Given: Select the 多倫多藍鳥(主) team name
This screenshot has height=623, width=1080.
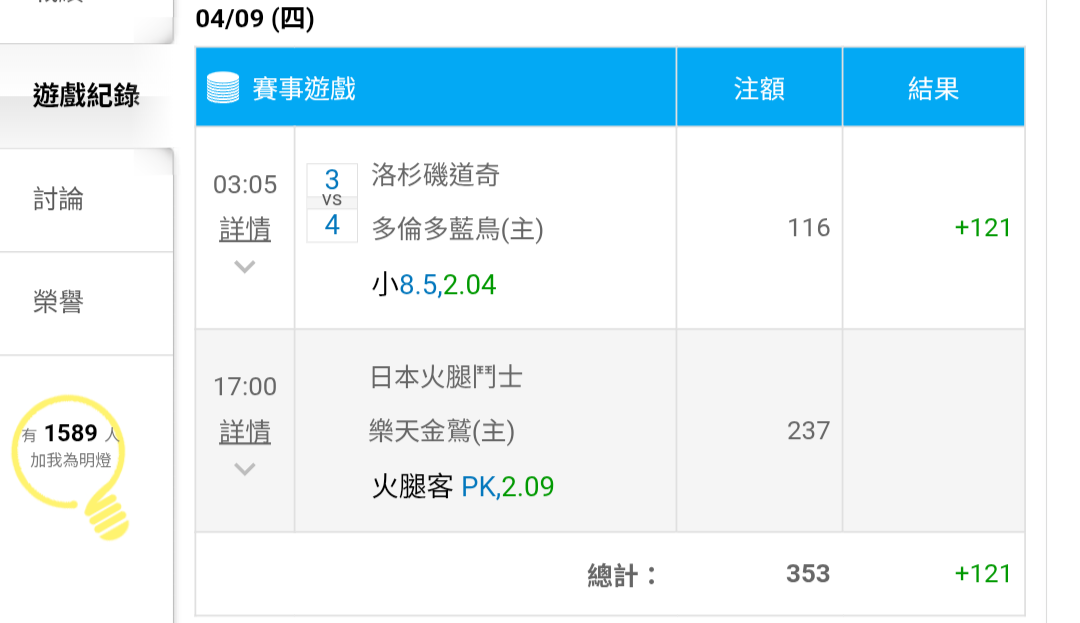Looking at the screenshot, I should (457, 230).
